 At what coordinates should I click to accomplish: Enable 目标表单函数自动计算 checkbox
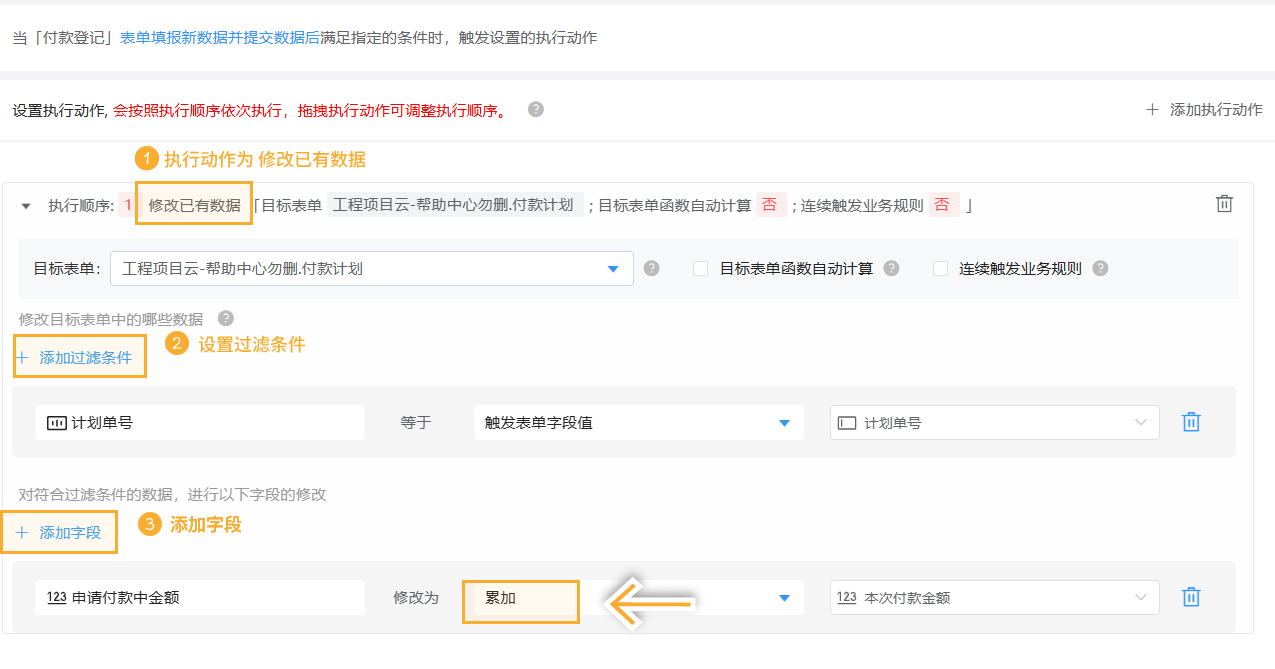[x=700, y=268]
